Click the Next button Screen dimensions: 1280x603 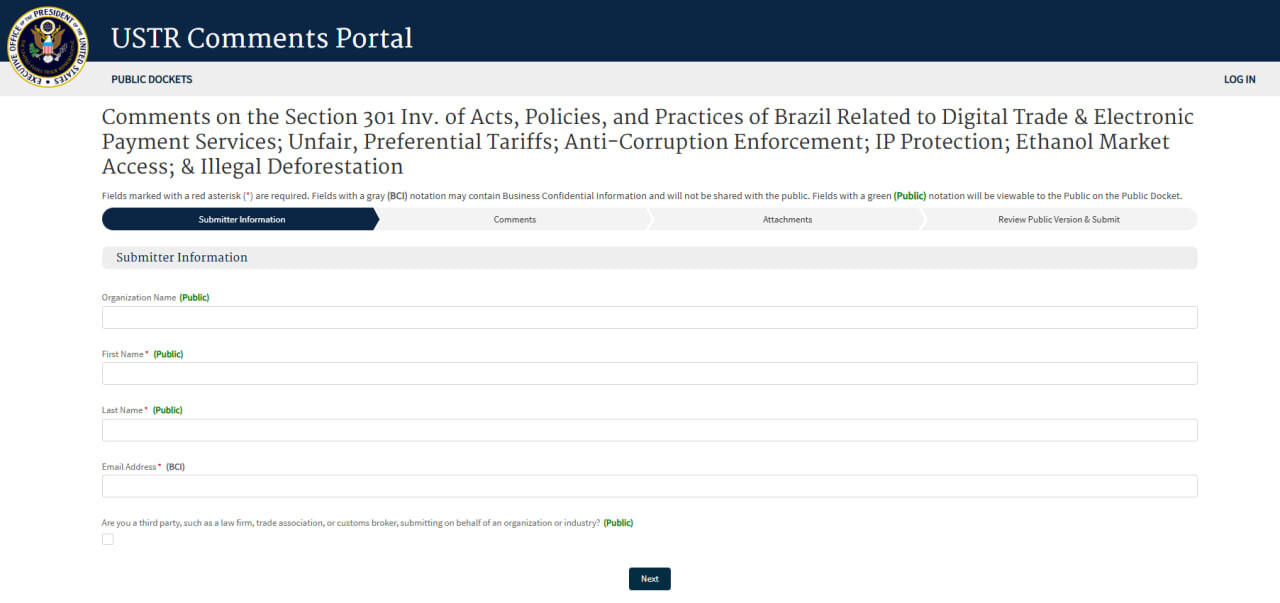[x=650, y=579]
